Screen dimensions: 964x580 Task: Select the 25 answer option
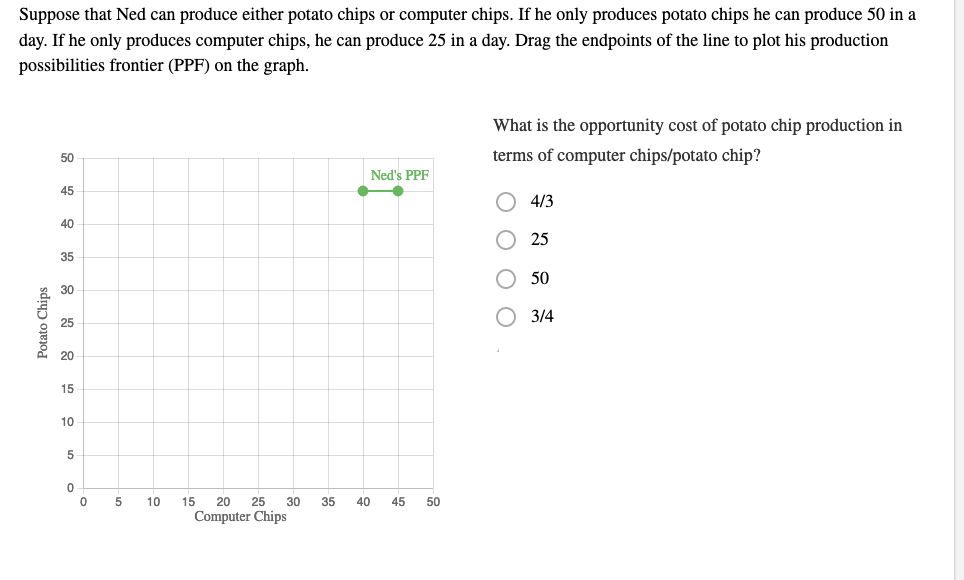(x=504, y=239)
